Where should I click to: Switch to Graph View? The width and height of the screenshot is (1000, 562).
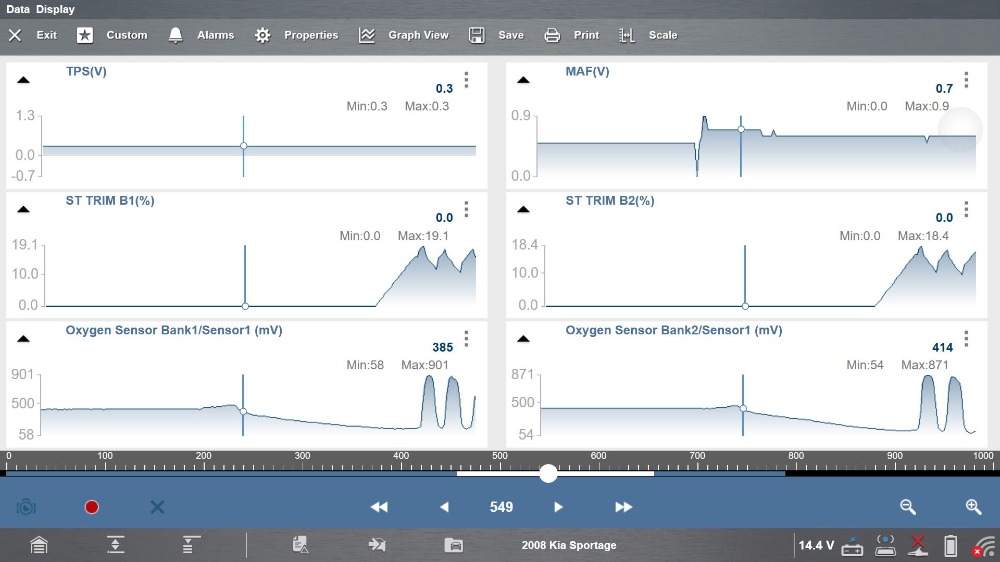(x=404, y=35)
